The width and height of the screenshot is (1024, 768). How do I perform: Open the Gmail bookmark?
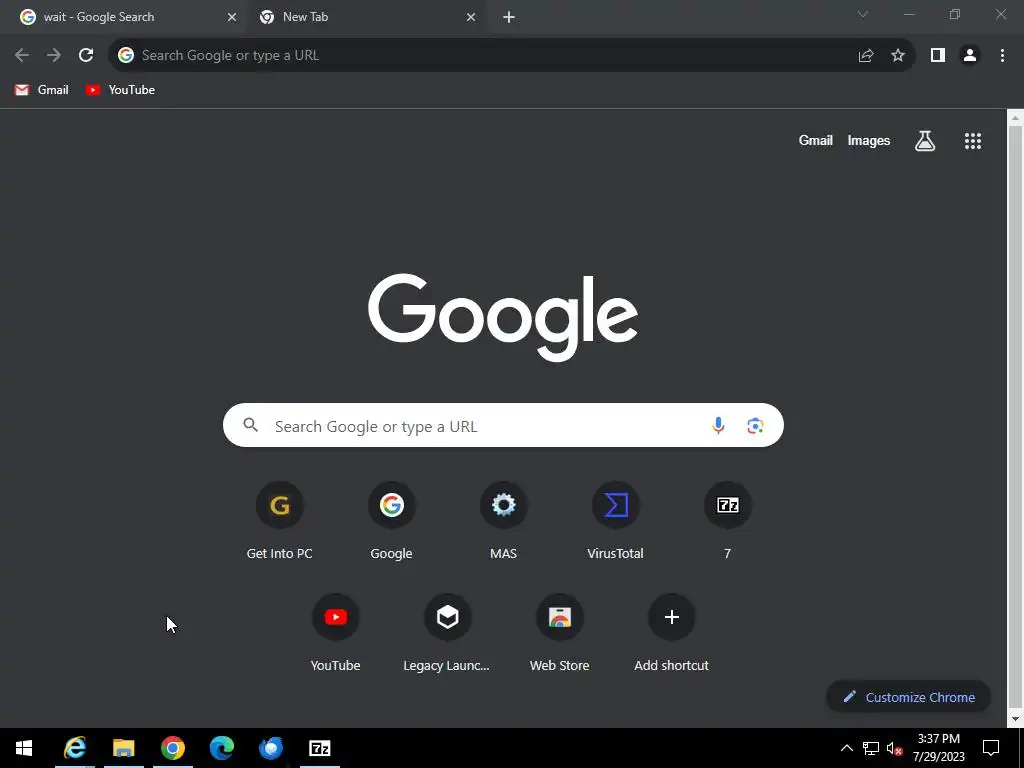pyautogui.click(x=42, y=90)
